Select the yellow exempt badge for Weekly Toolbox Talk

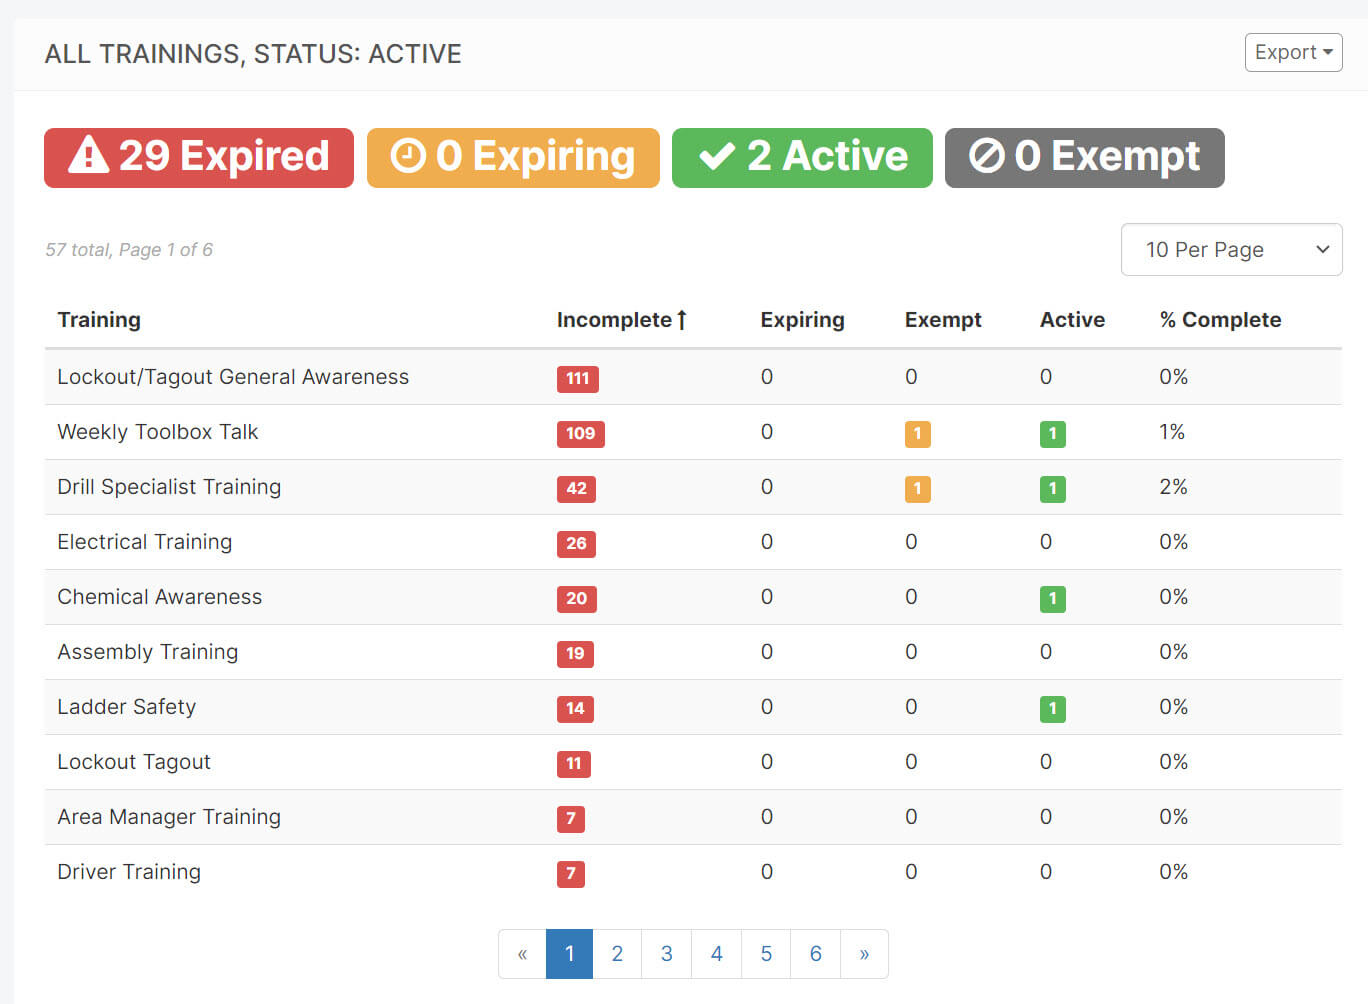point(917,434)
